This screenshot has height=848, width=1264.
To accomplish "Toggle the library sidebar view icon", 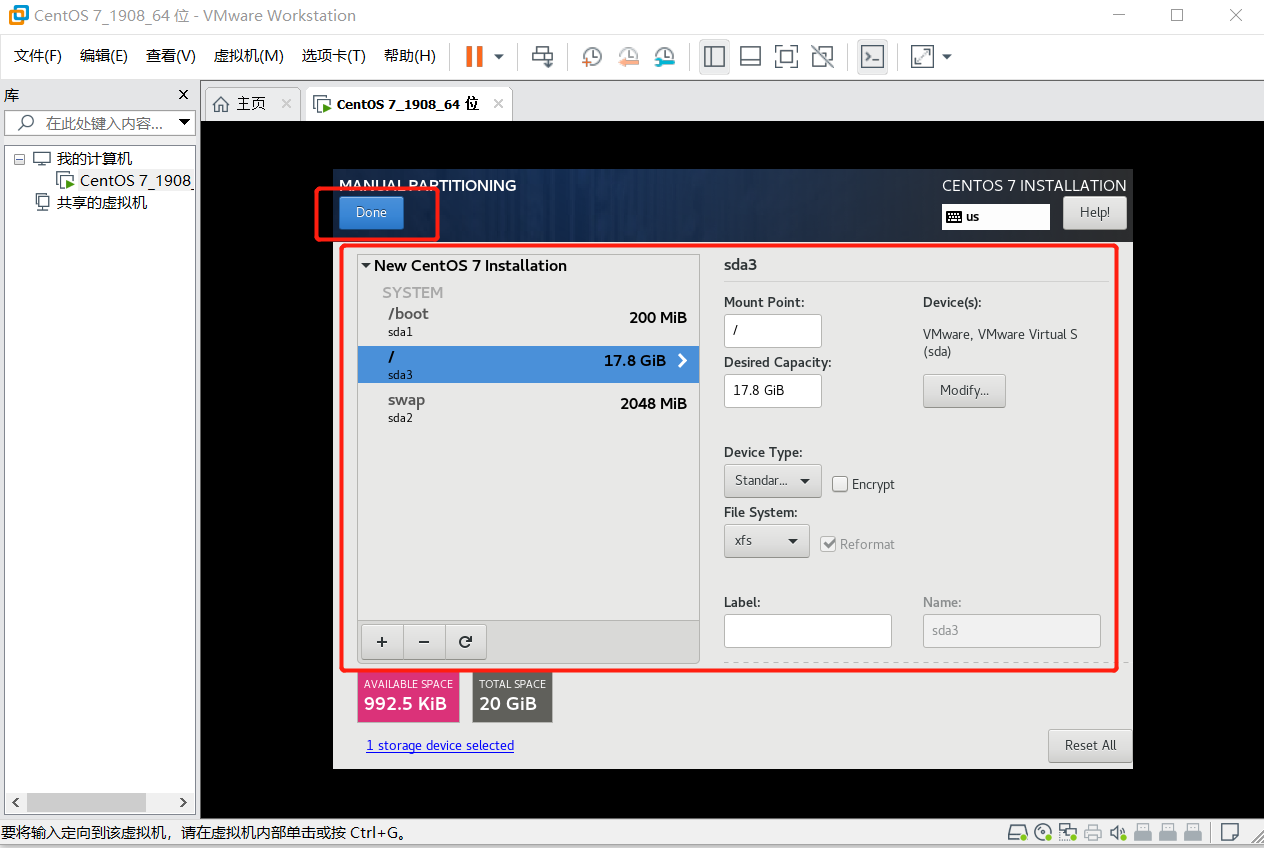I will tap(714, 56).
